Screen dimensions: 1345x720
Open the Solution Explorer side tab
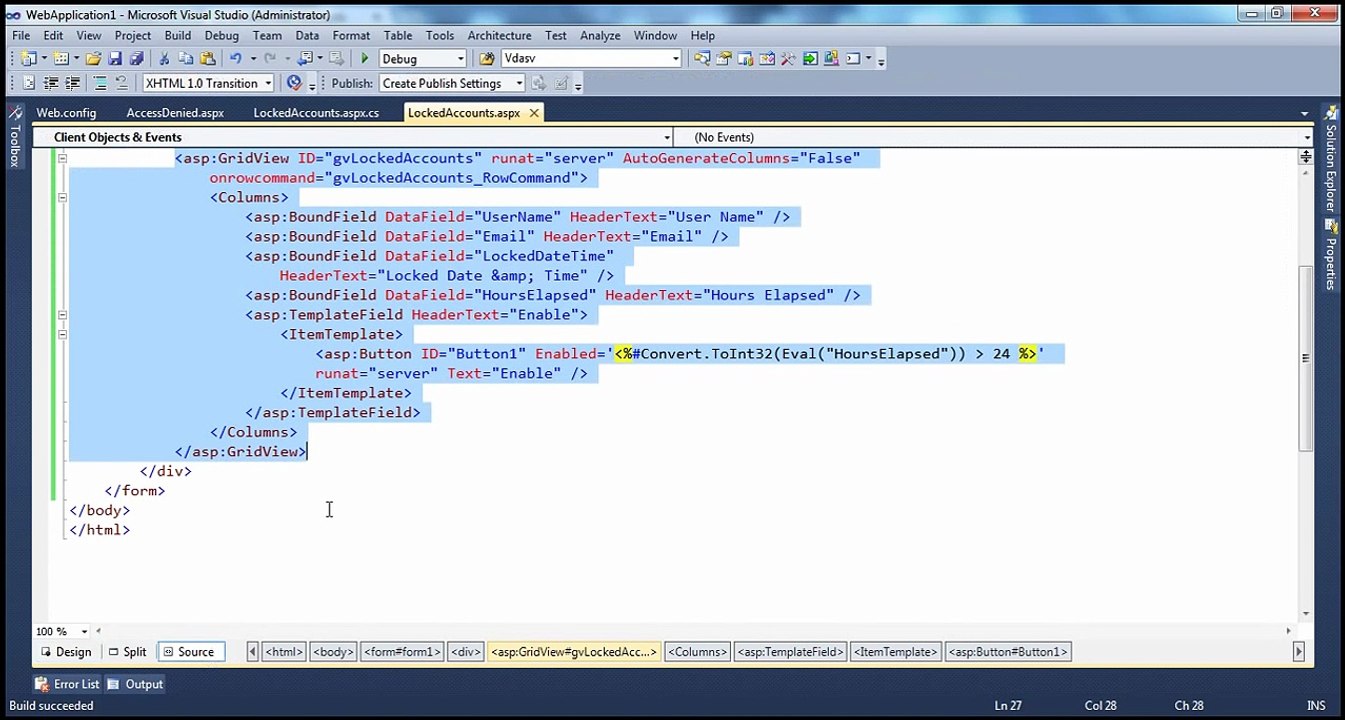[x=1331, y=158]
